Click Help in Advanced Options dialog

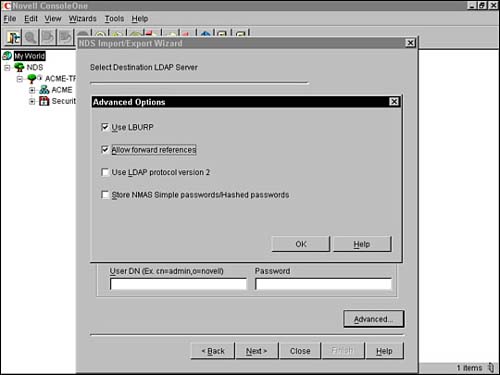(362, 244)
